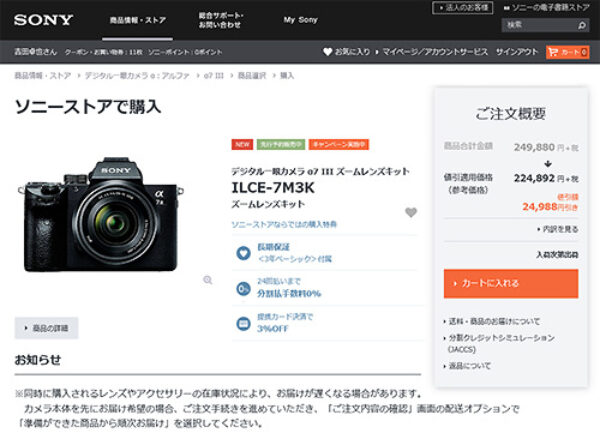The image size is (600, 439).
Task: Click the 商品の詳細 button
Action: click(46, 328)
